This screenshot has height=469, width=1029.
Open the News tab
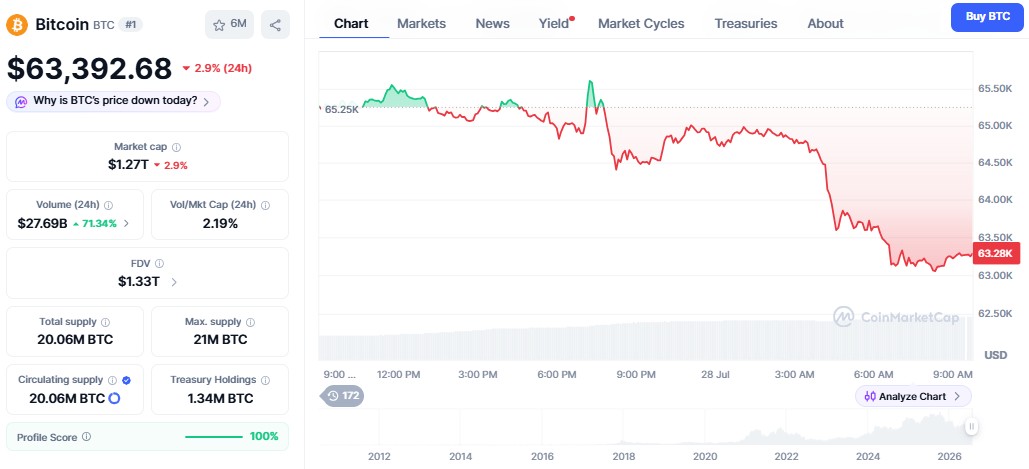click(492, 24)
